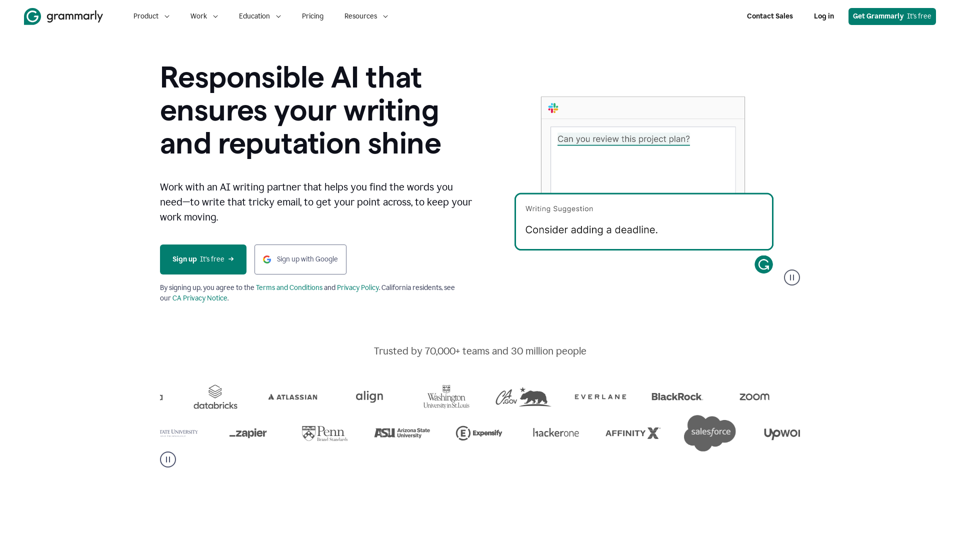Click the Penn logo

(324, 433)
